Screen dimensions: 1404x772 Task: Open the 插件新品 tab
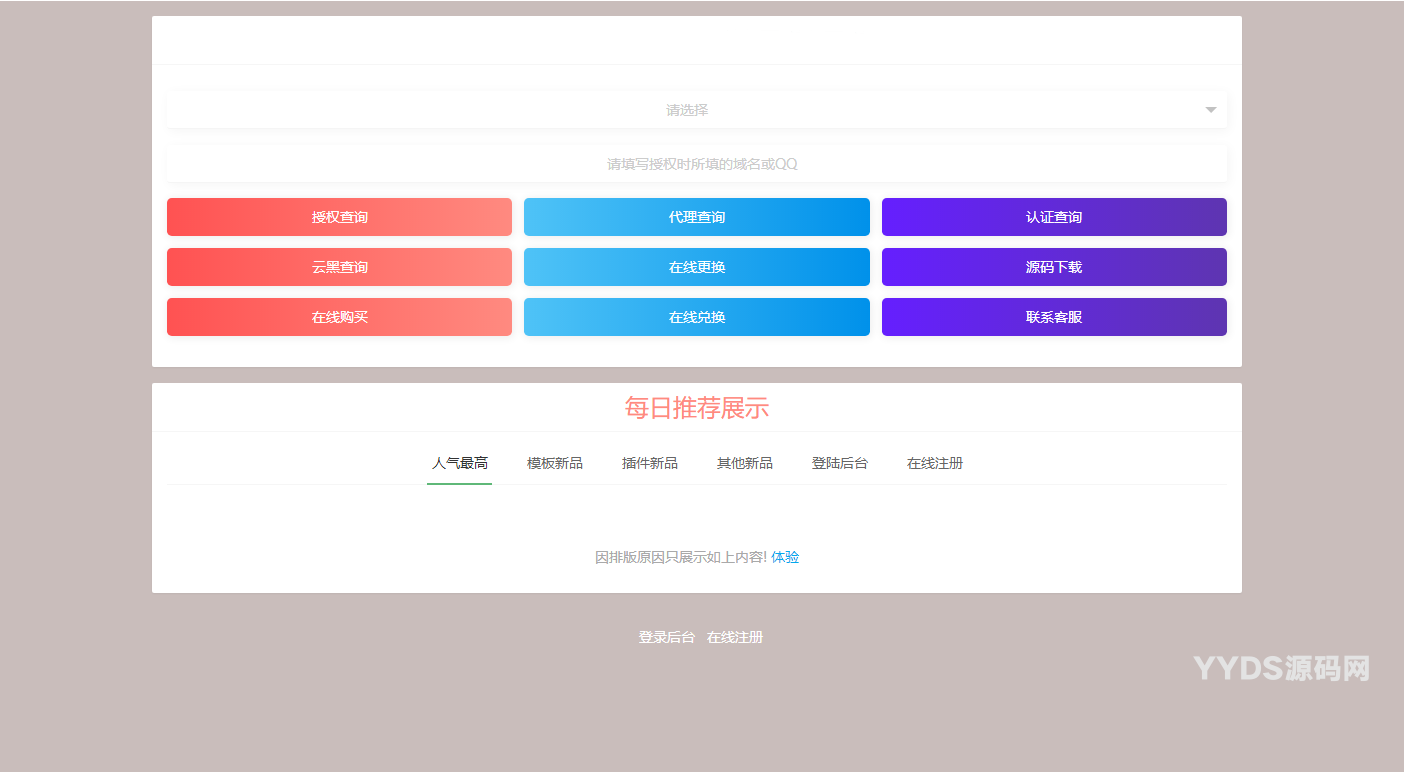(x=649, y=463)
